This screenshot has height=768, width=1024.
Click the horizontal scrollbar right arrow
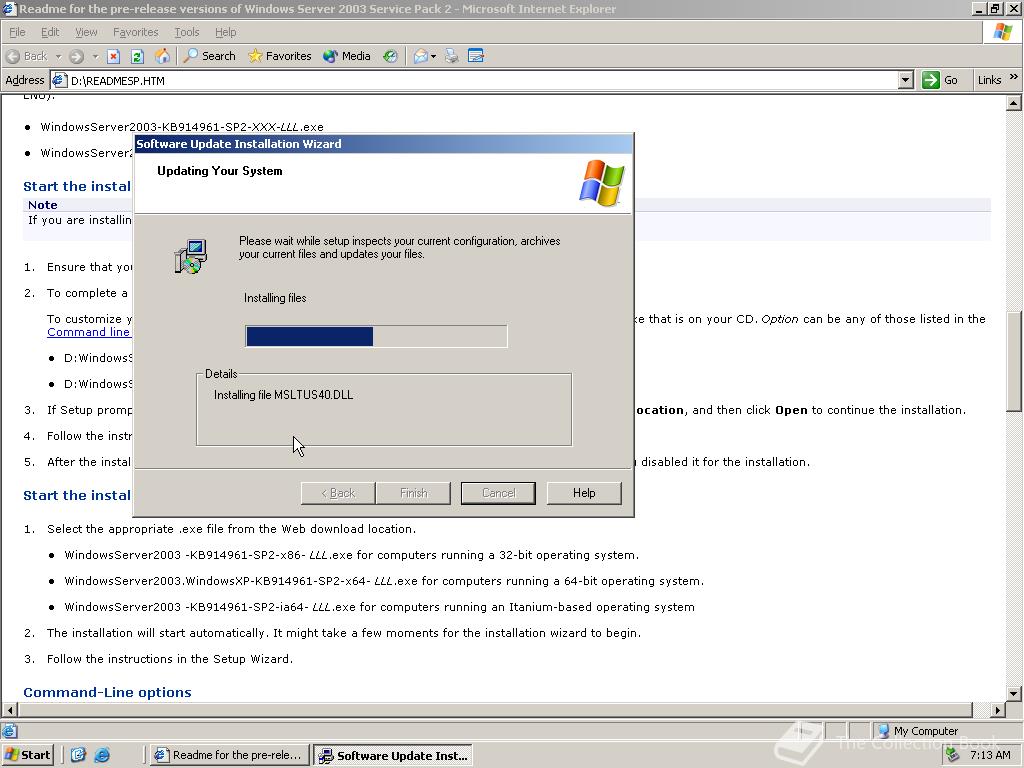coord(998,709)
